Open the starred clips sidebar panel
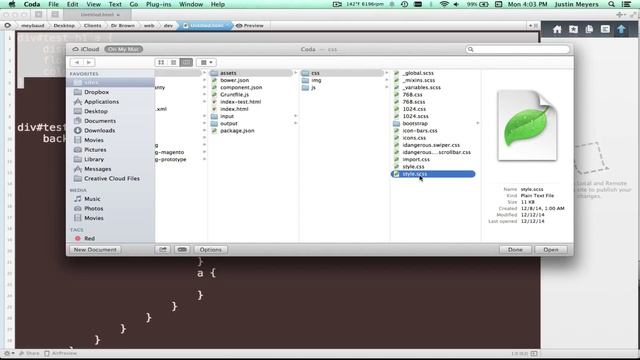This screenshot has height=360, width=640. click(x=573, y=29)
